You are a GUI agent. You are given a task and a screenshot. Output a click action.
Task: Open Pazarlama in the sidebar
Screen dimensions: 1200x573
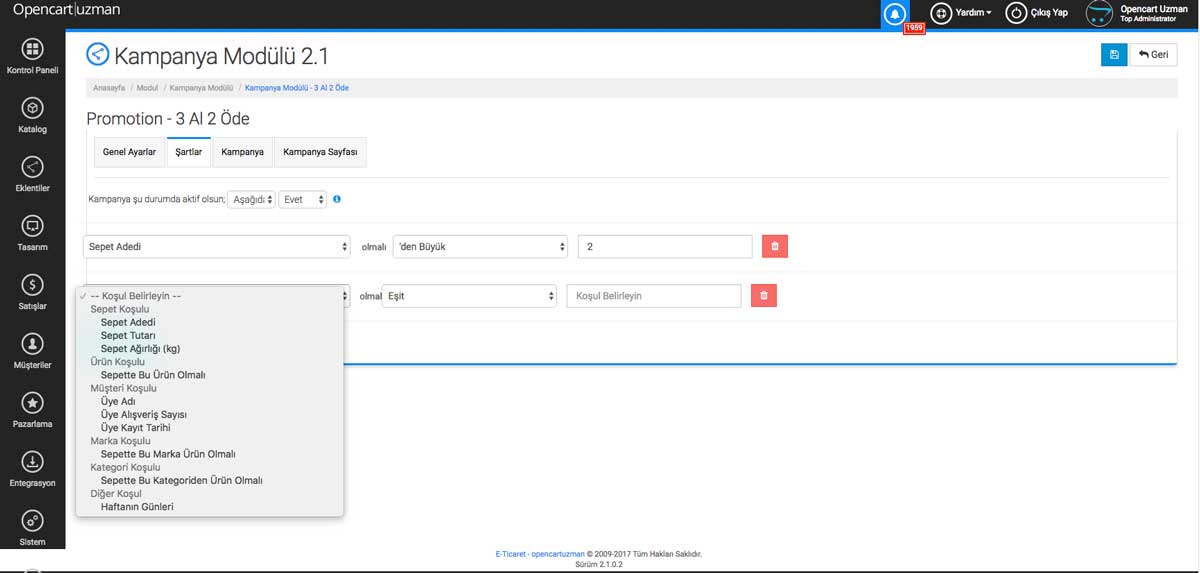point(32,409)
